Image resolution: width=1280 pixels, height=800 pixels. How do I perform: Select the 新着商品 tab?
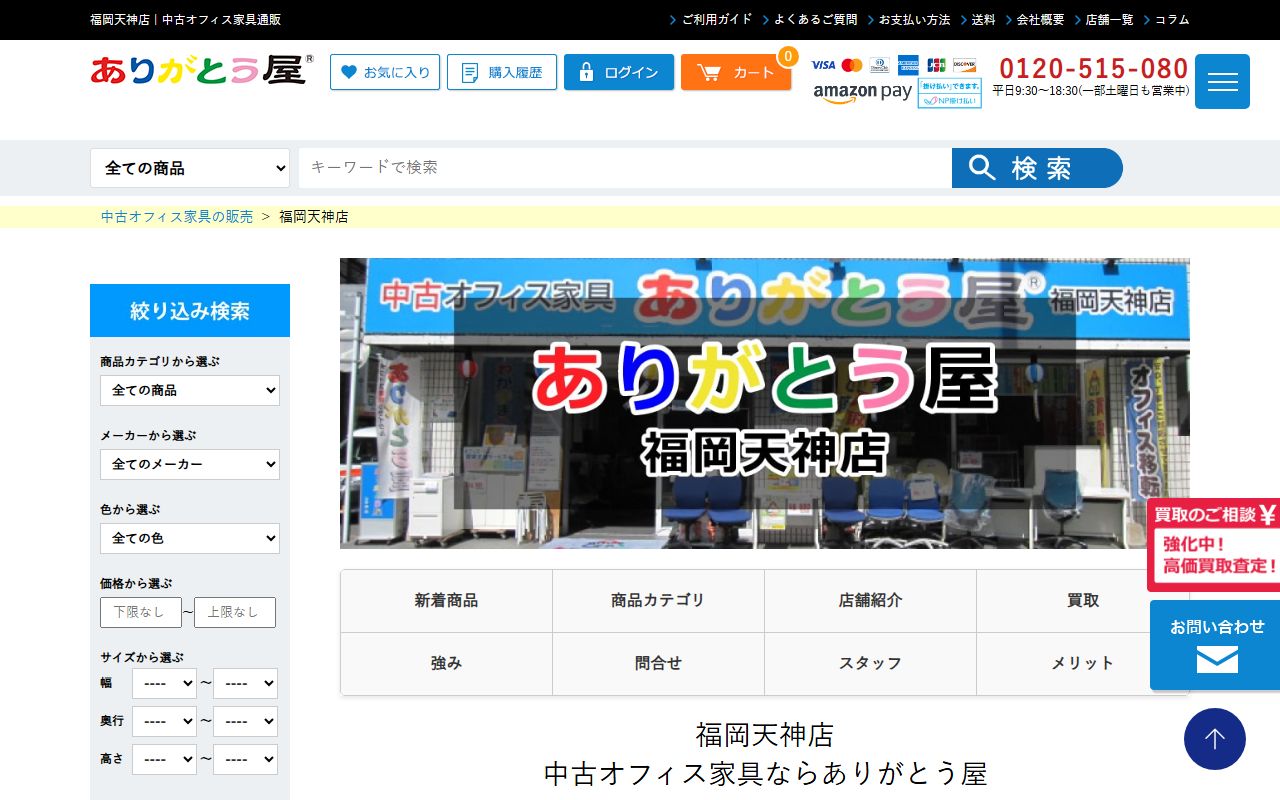(446, 601)
